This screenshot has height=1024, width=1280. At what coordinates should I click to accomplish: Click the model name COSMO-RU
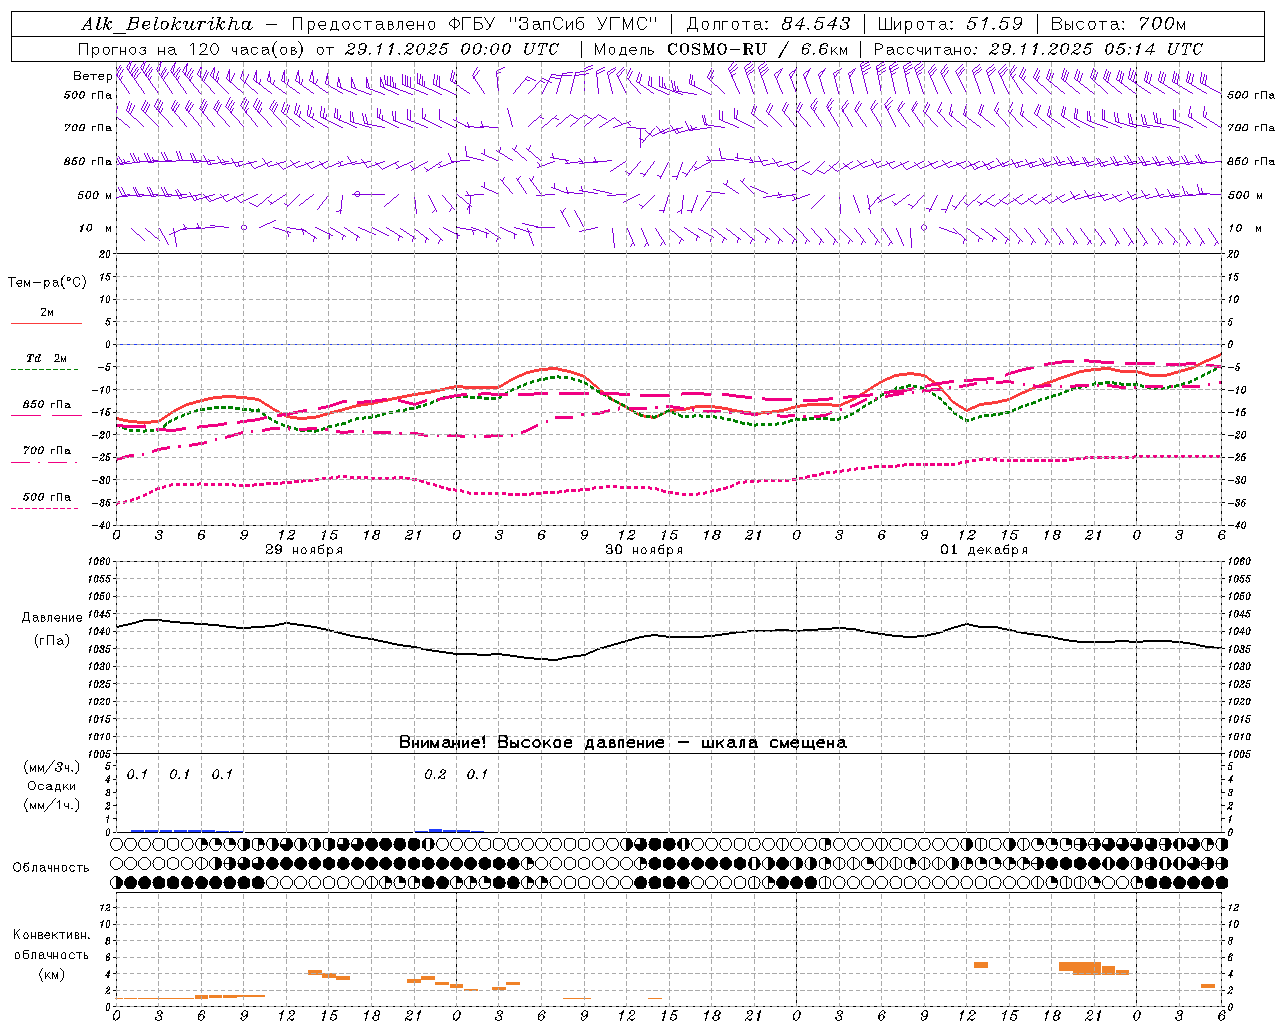[716, 49]
